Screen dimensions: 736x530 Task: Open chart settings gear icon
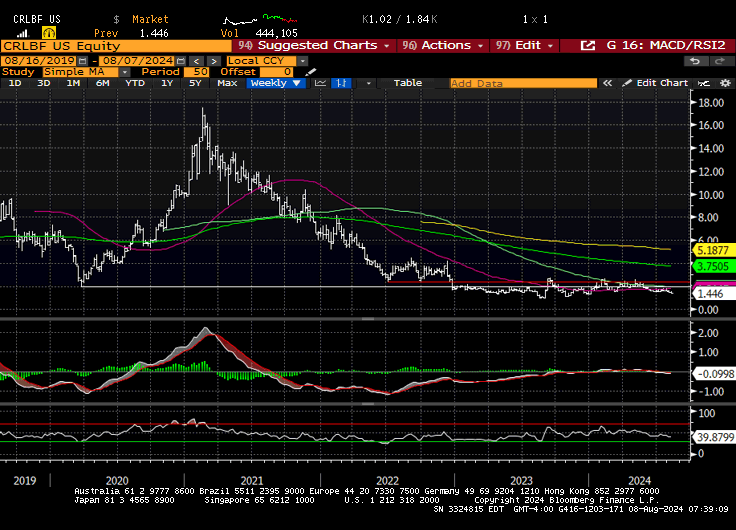tap(725, 83)
